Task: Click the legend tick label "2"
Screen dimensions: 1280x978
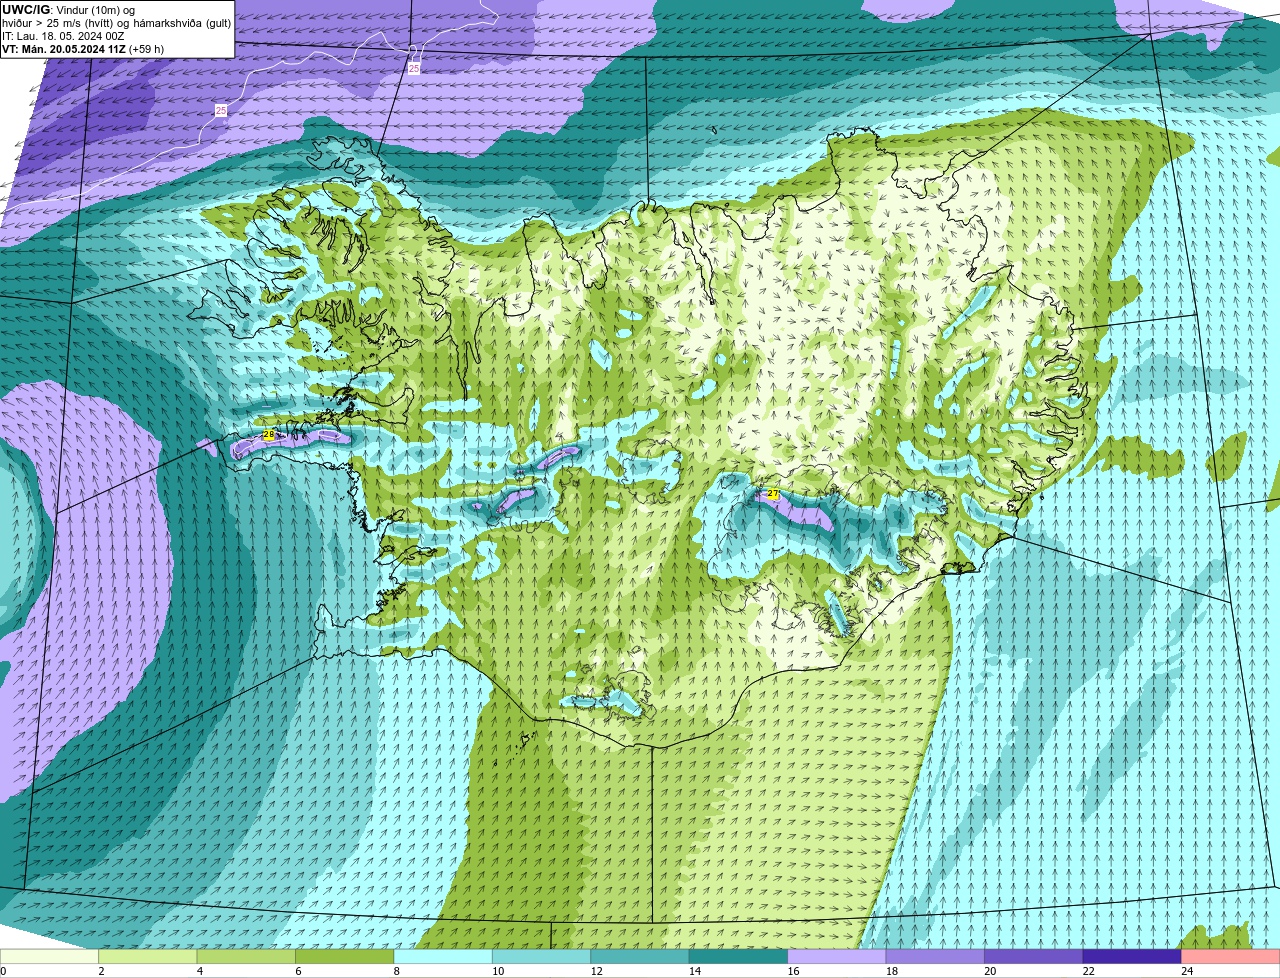Action: click(101, 971)
